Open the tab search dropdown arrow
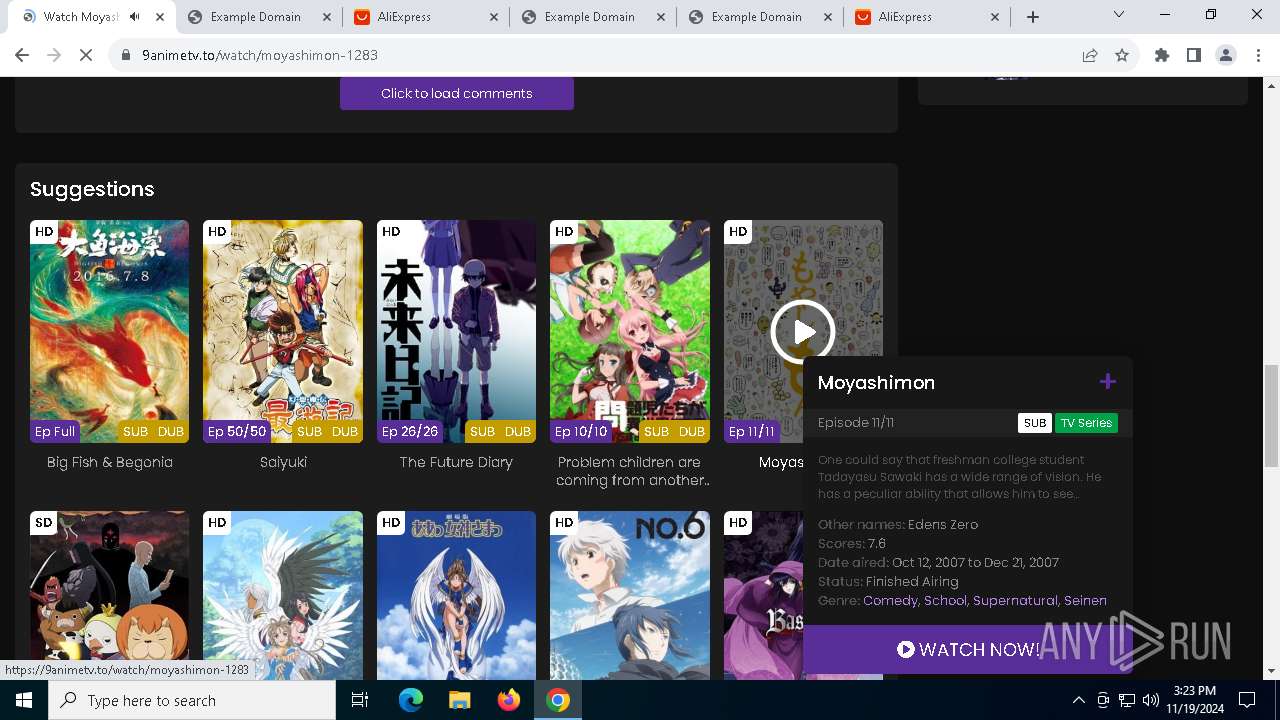The image size is (1280, 720). click(x=1119, y=15)
